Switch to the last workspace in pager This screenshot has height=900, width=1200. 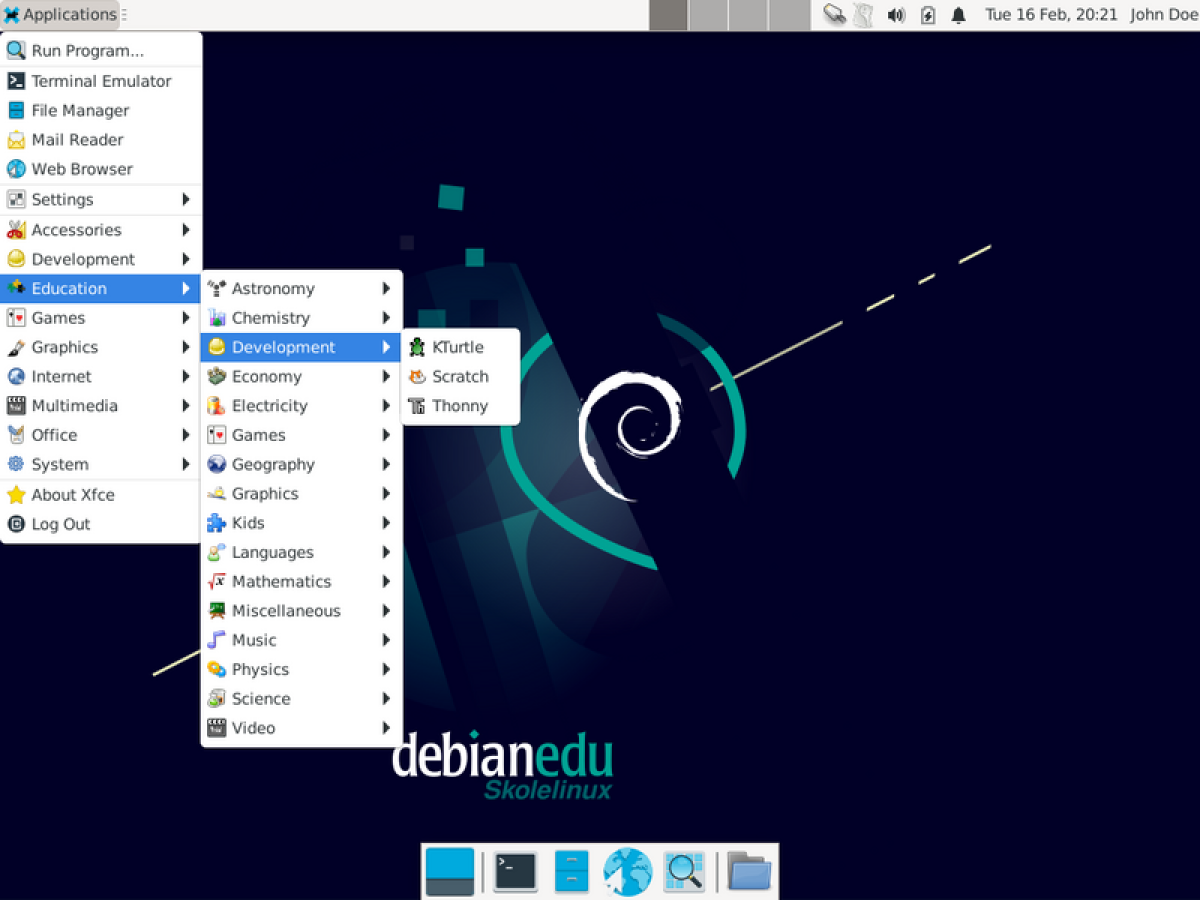click(x=789, y=15)
